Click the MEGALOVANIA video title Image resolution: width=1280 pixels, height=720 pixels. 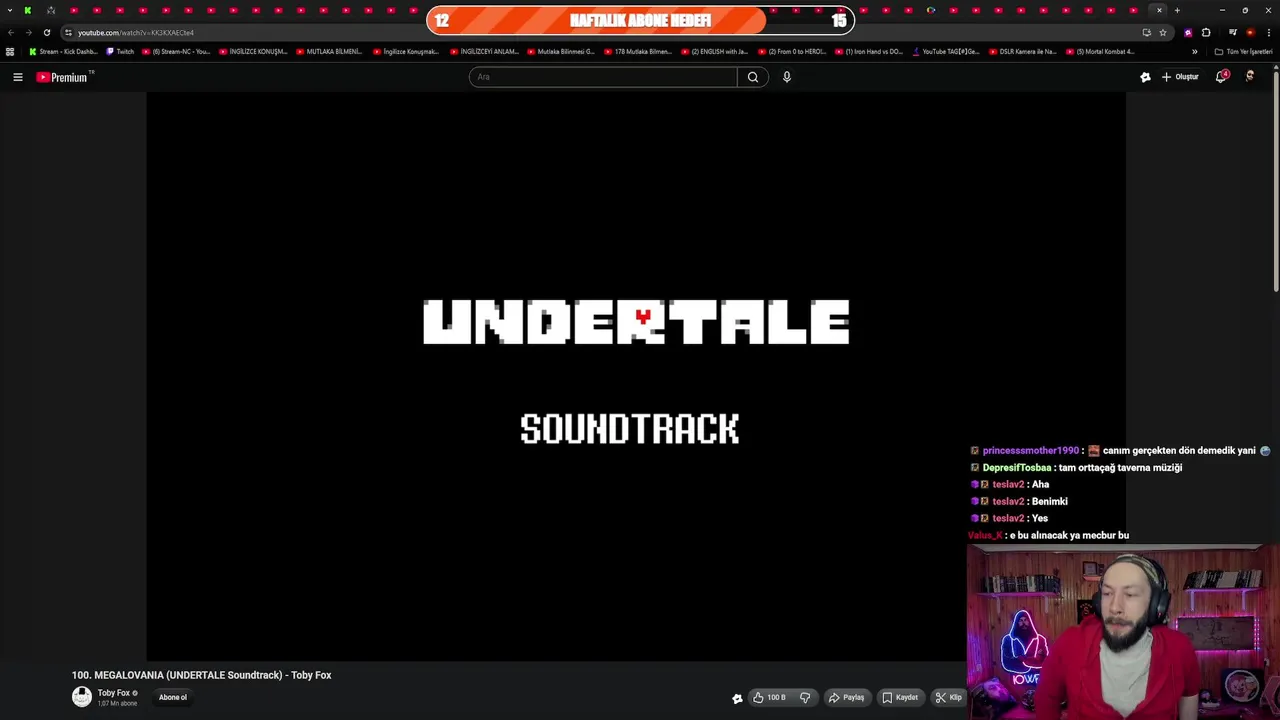coord(201,675)
